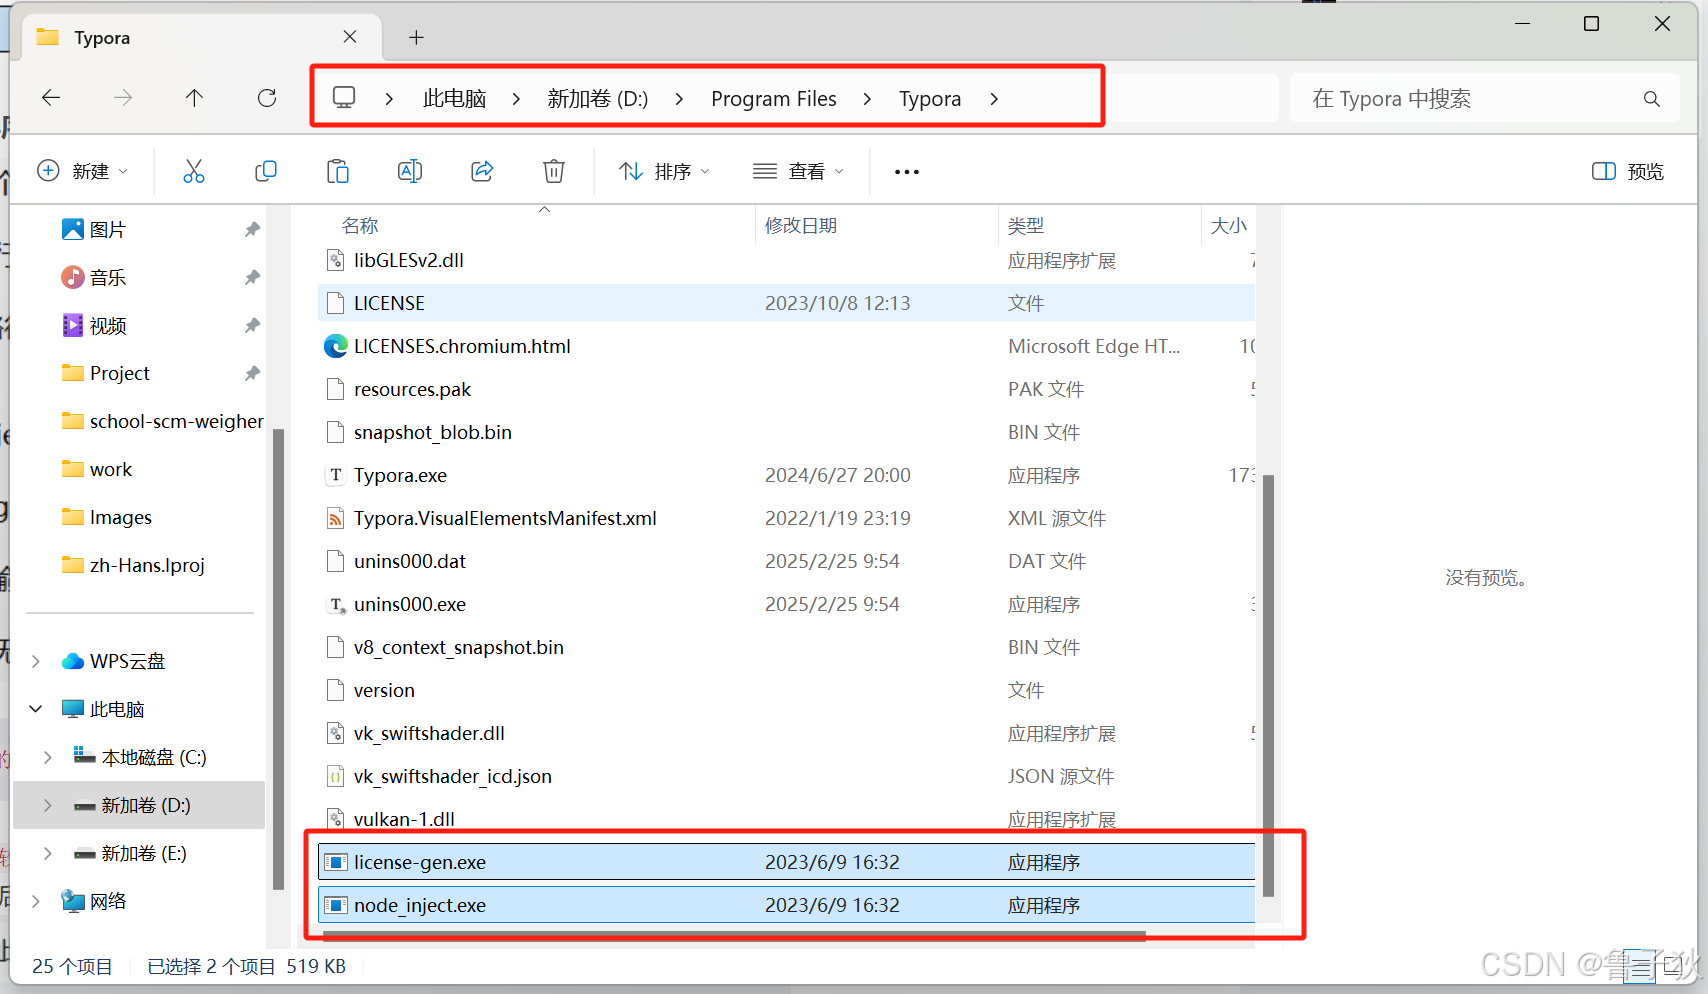The width and height of the screenshot is (1708, 994).
Task: Select the Typora.VisualElementsManifest.xml icon
Action: point(336,518)
